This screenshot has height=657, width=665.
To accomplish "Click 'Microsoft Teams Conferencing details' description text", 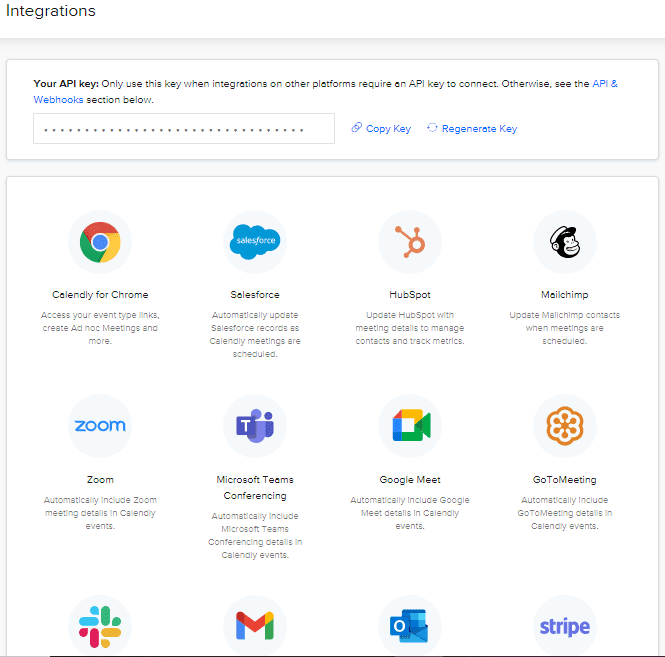I will (255, 535).
